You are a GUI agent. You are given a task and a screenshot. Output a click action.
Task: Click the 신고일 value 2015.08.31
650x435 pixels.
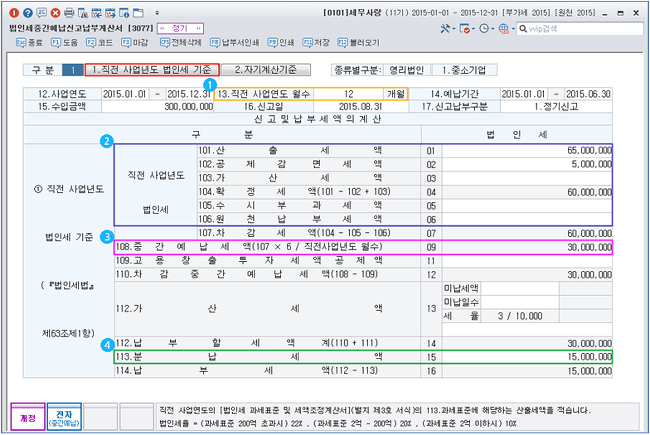pos(360,107)
